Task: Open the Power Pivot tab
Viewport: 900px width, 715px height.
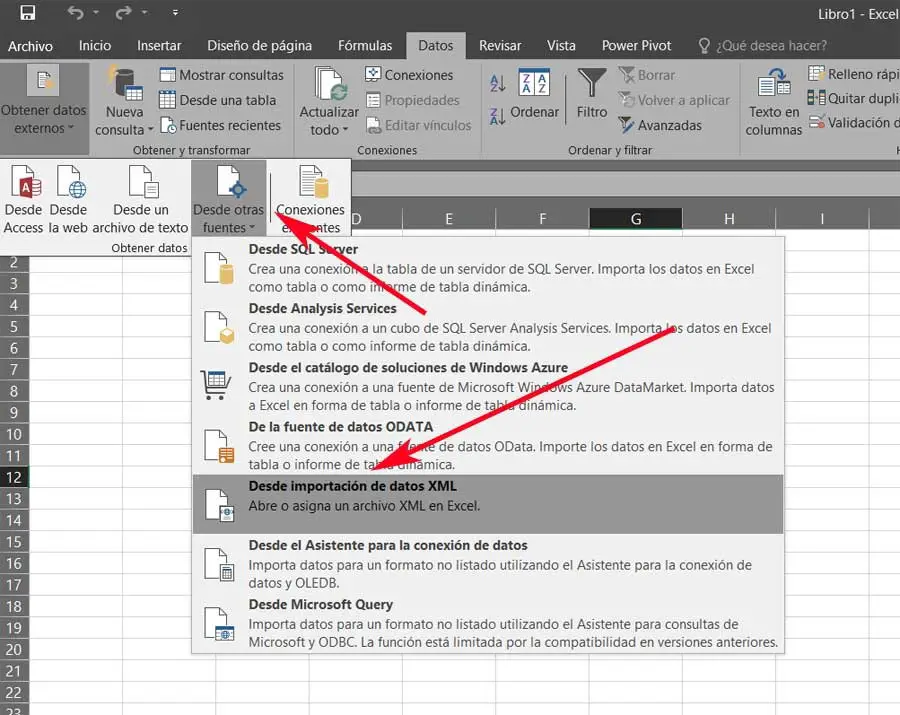Action: pos(636,46)
